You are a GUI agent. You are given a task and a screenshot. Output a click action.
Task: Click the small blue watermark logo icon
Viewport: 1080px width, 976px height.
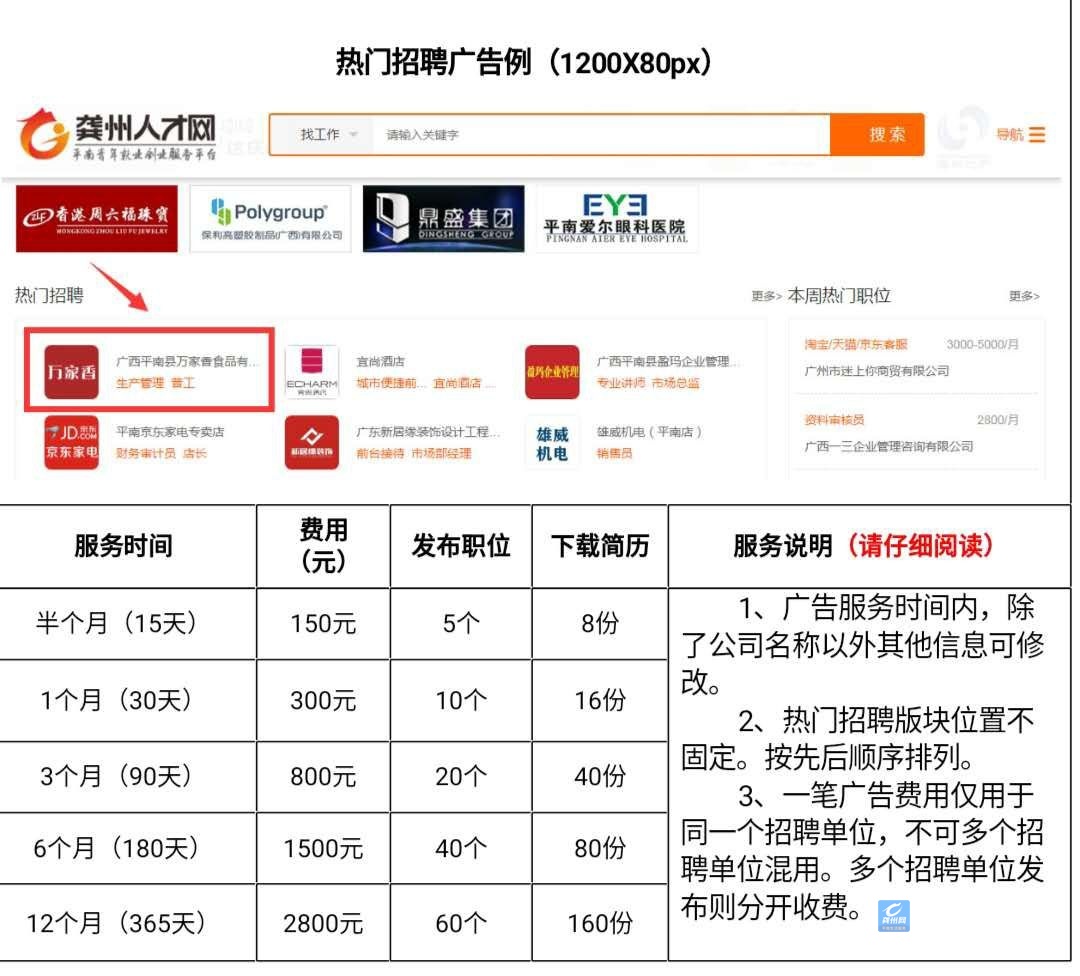[893, 915]
